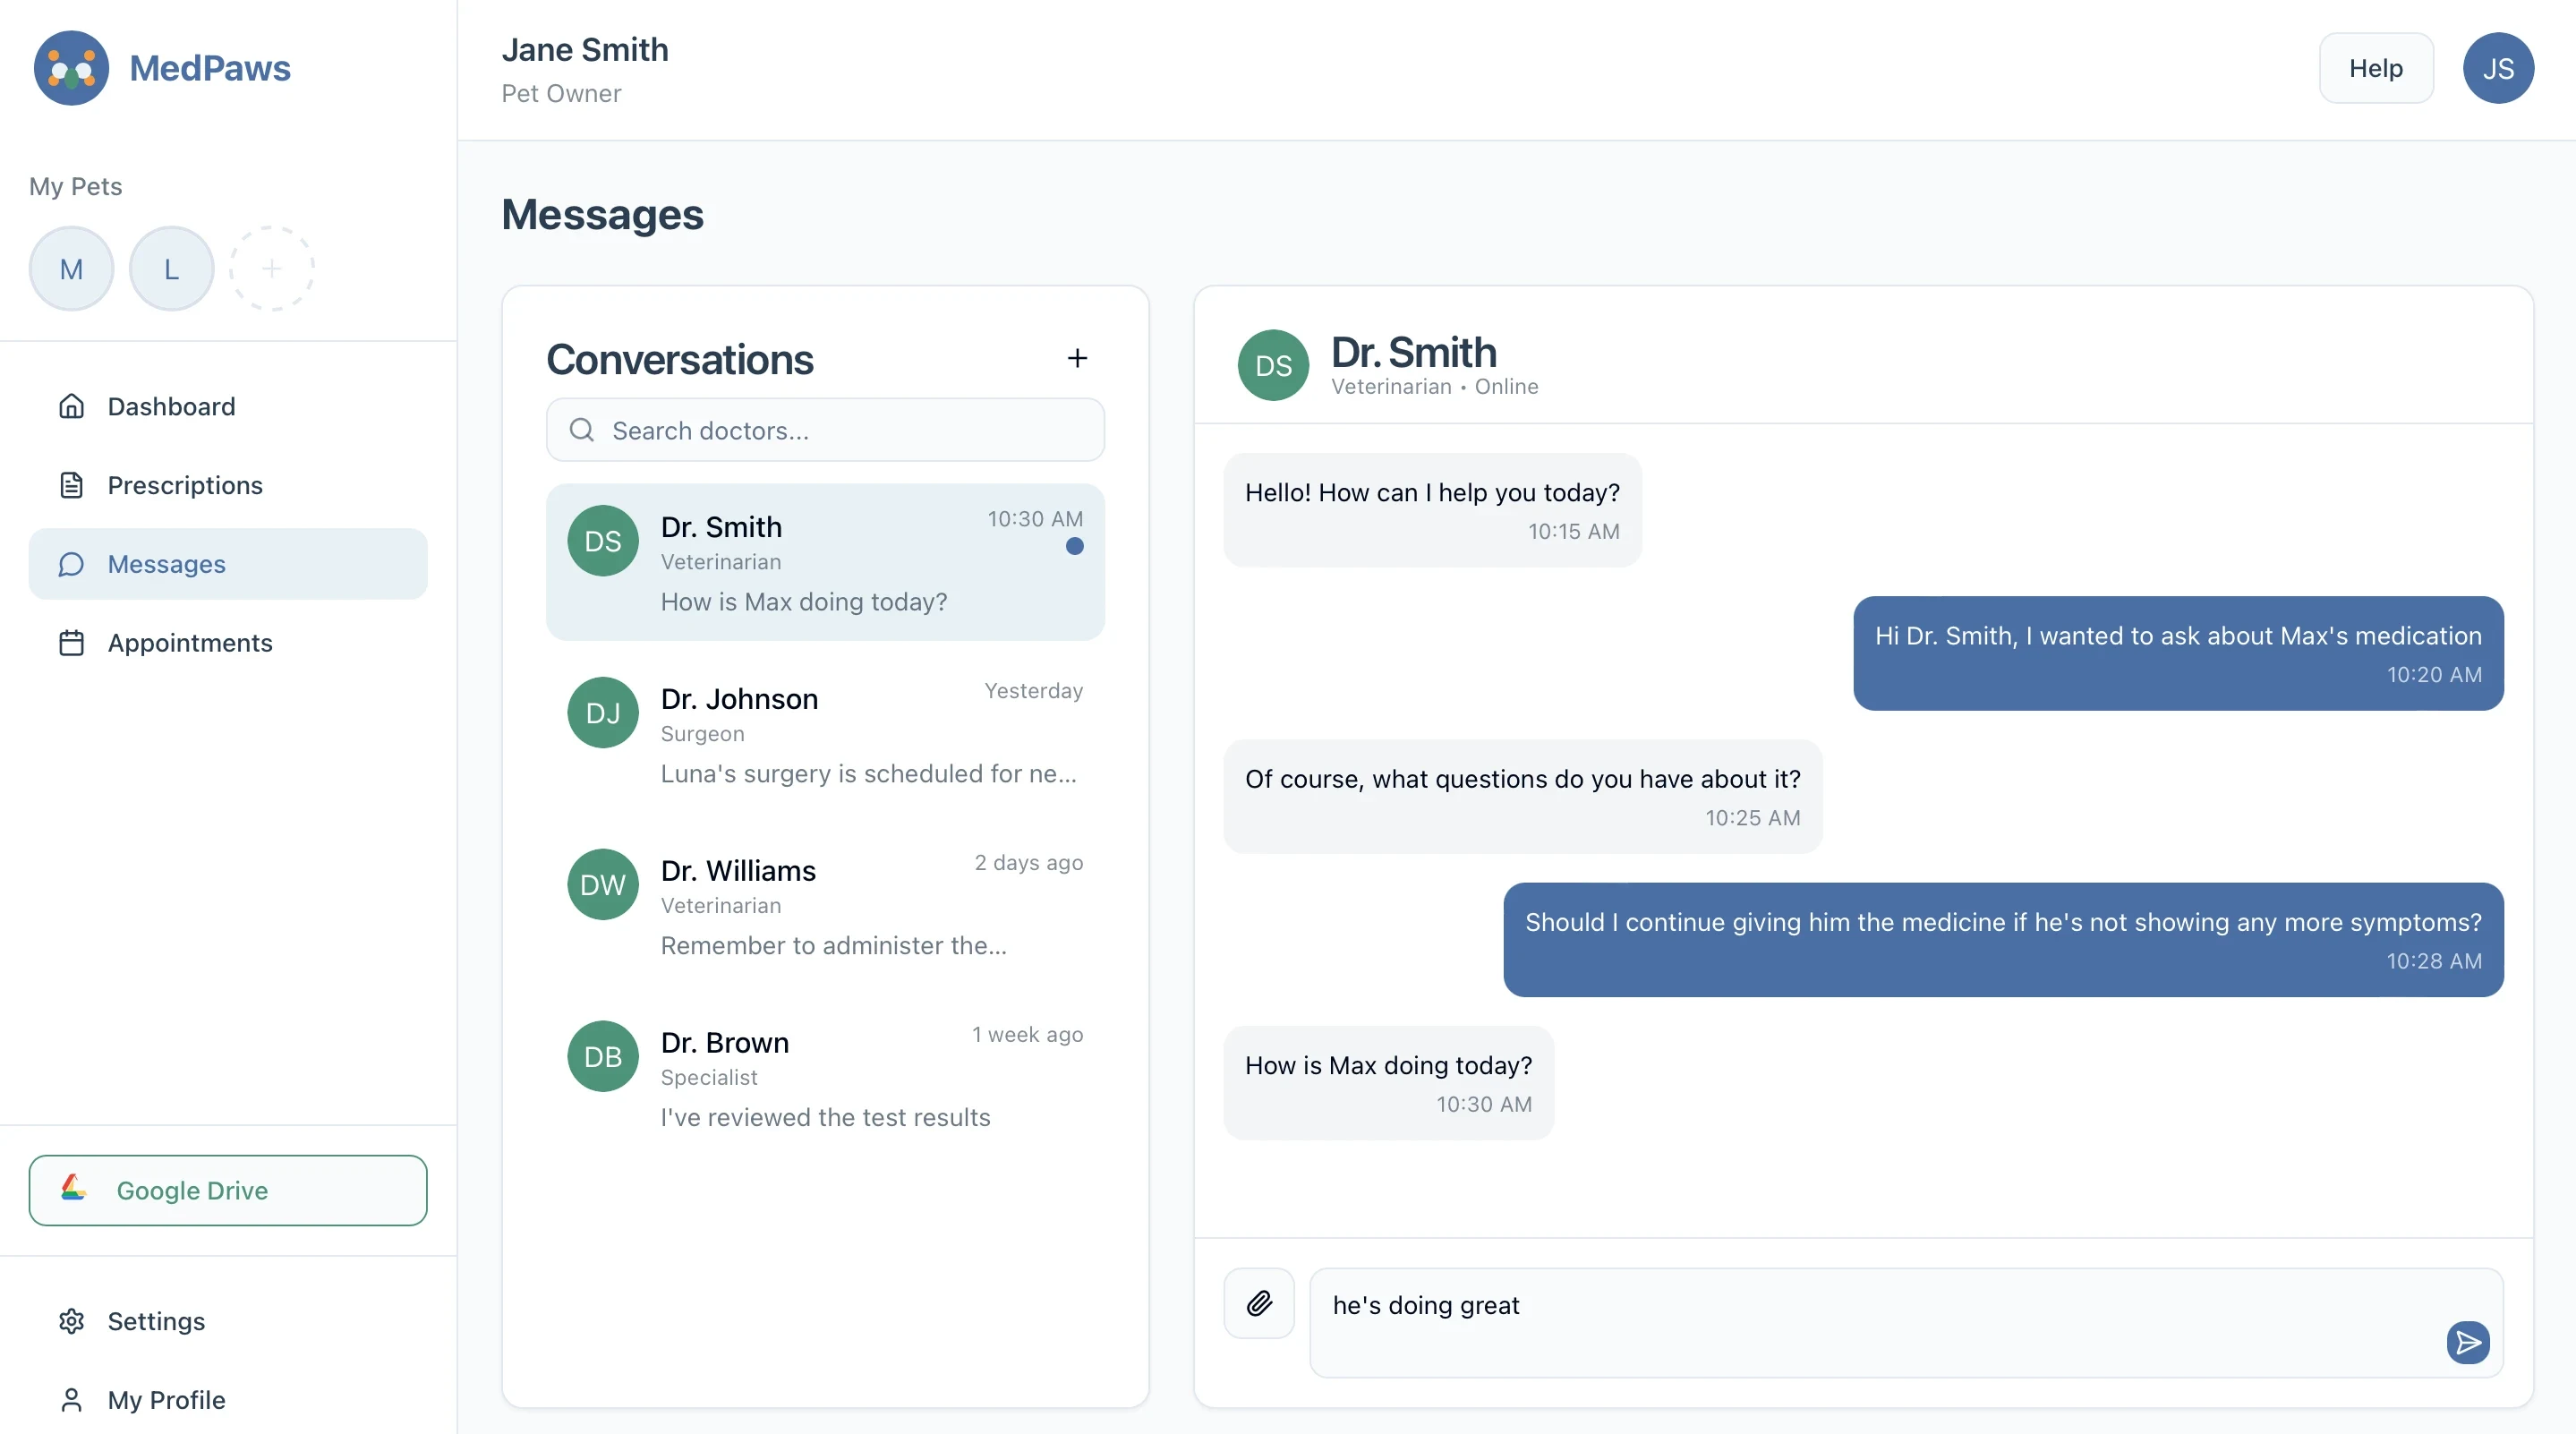Open Dr. Johnson's conversation name

739,699
